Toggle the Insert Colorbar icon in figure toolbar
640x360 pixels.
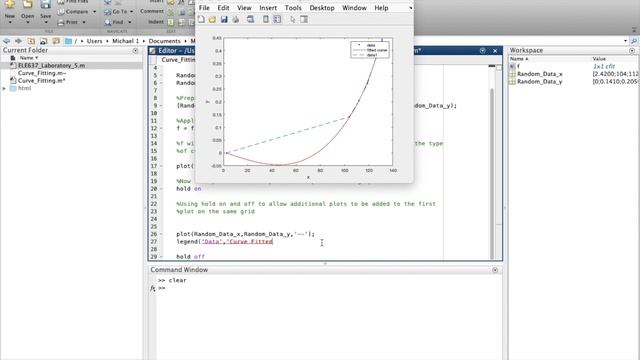pyautogui.click(x=266, y=19)
